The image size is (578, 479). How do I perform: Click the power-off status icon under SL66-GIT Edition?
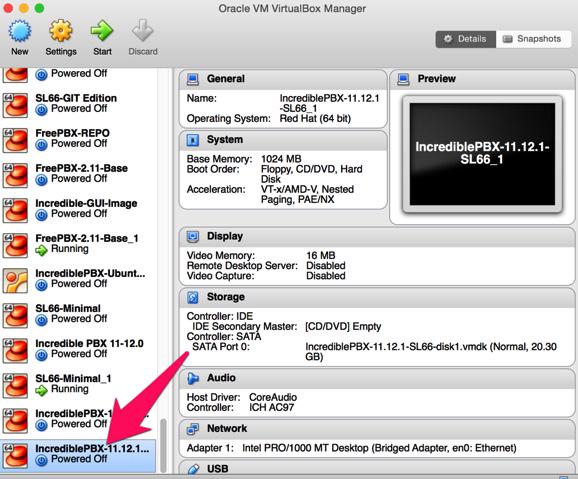(x=41, y=110)
